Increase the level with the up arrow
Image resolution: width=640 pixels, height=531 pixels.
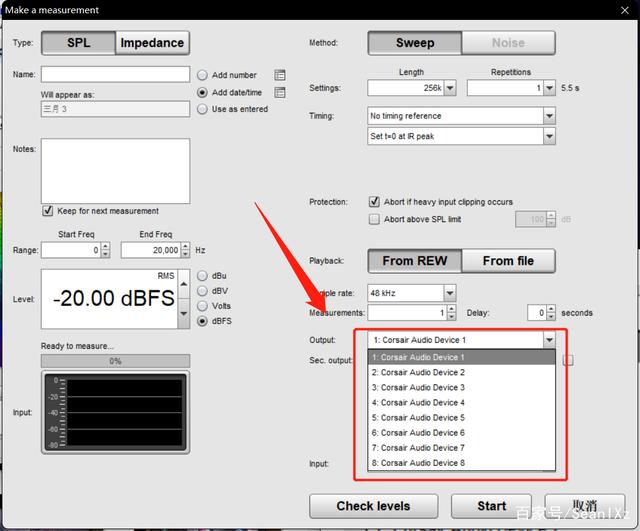tap(184, 284)
